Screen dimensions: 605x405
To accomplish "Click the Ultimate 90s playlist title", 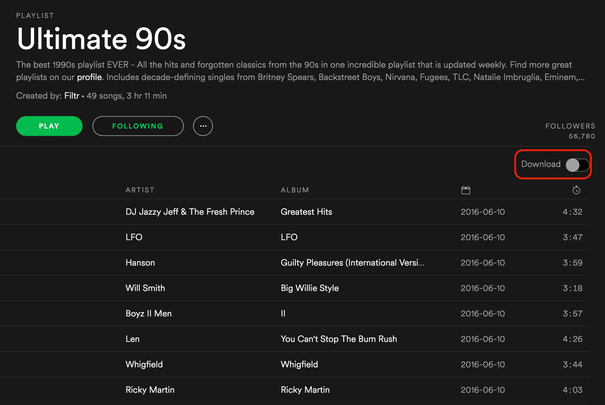I will [x=101, y=39].
